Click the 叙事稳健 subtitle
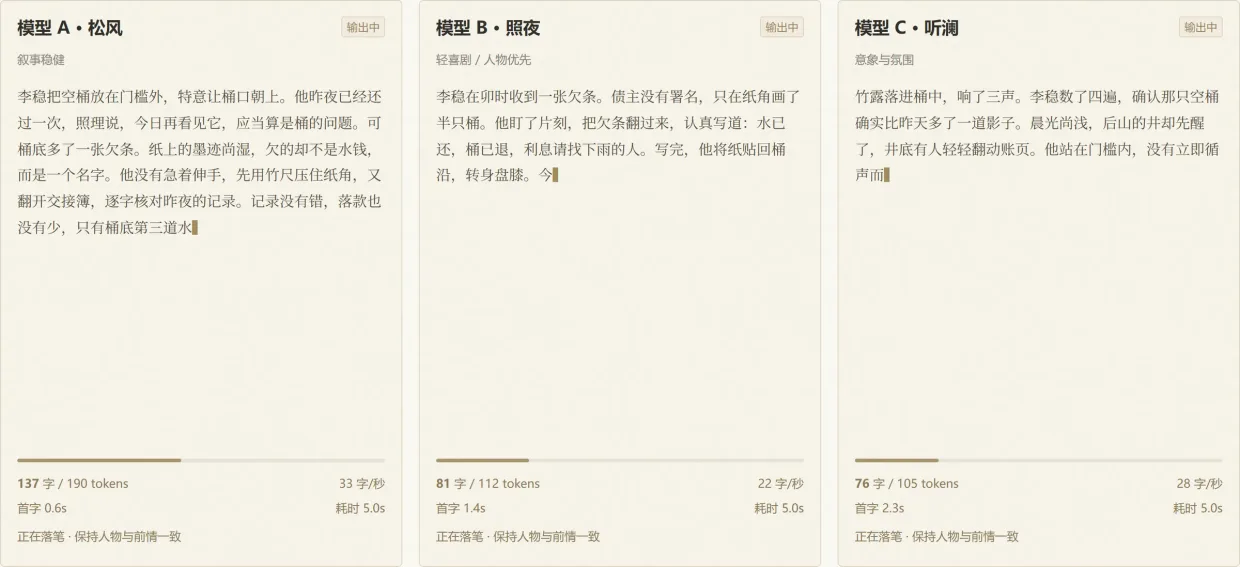This screenshot has width=1240, height=567. click(41, 60)
